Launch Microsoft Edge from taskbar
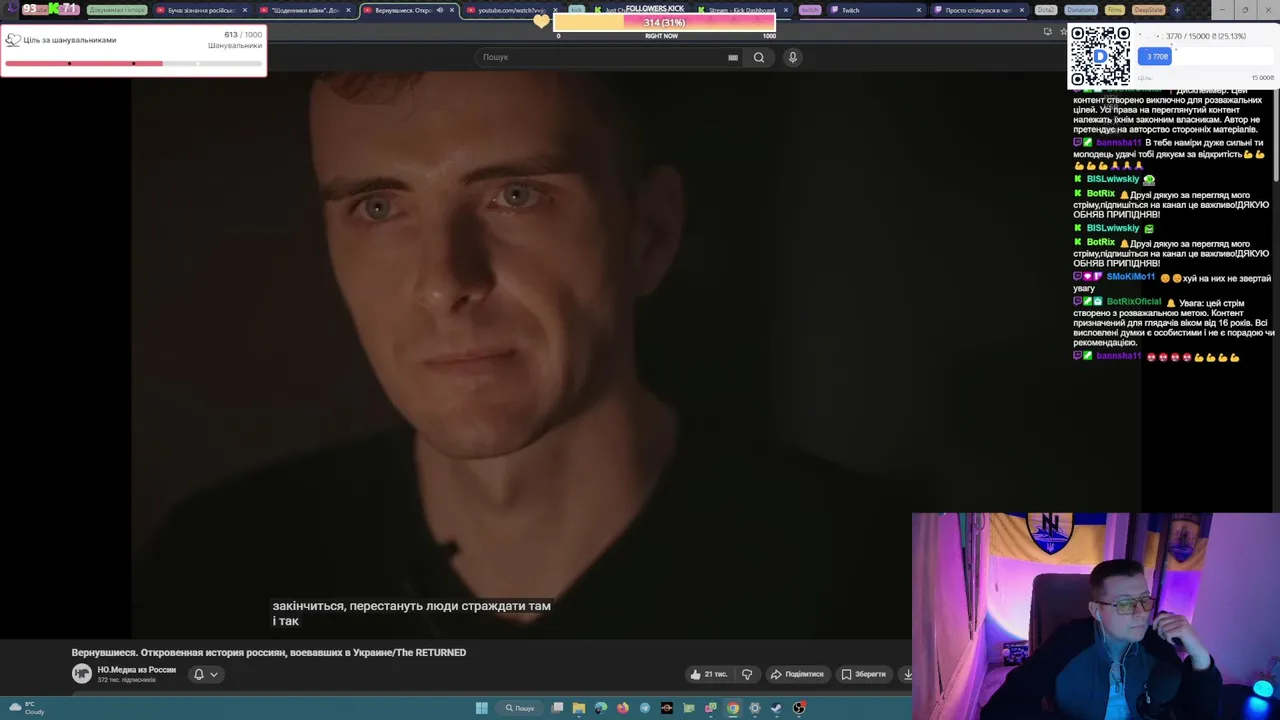This screenshot has width=1280, height=720. point(601,708)
